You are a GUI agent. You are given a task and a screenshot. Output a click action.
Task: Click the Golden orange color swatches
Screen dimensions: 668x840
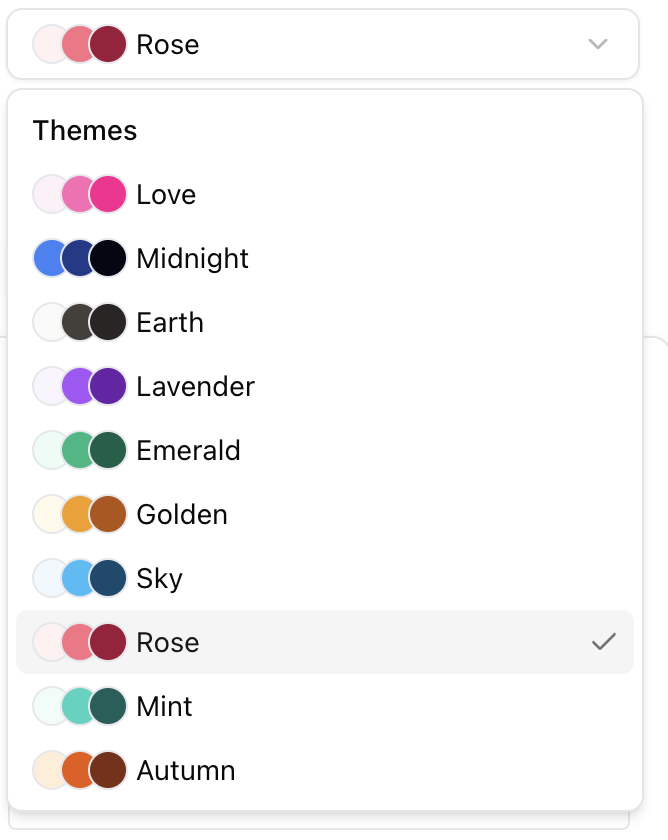click(x=79, y=514)
